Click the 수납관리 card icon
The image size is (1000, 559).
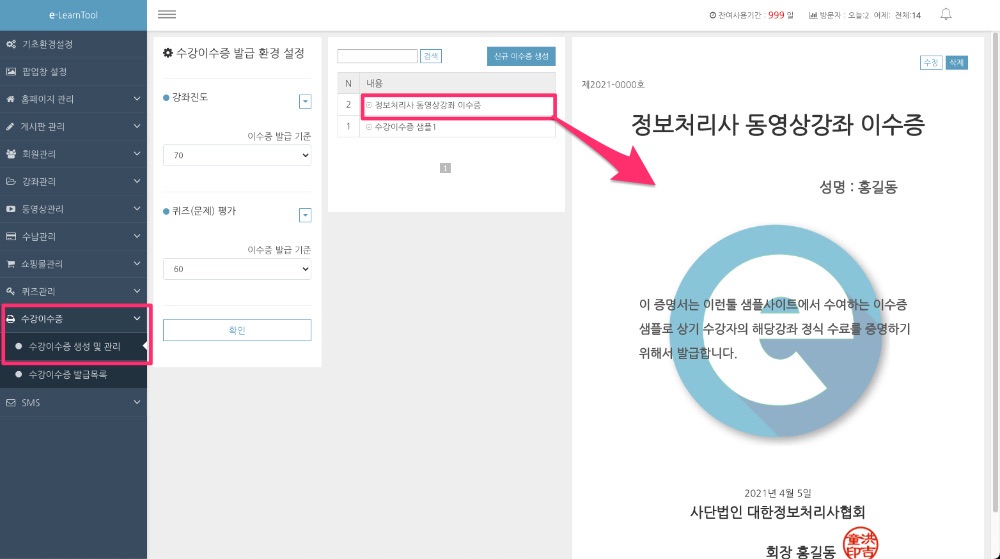pyautogui.click(x=11, y=236)
